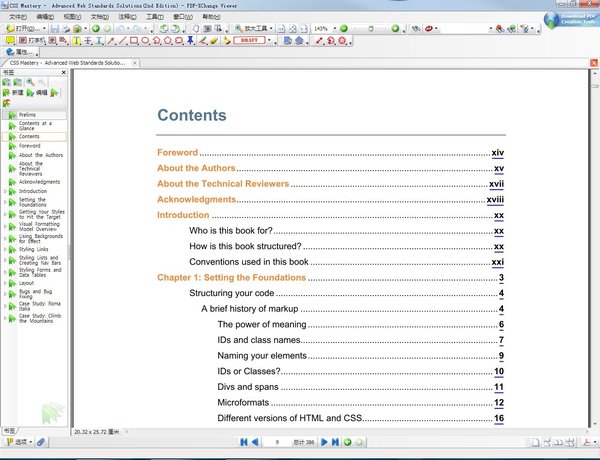Select the Line drawing tool
Viewport: 600px width, 460px height.
122,40
